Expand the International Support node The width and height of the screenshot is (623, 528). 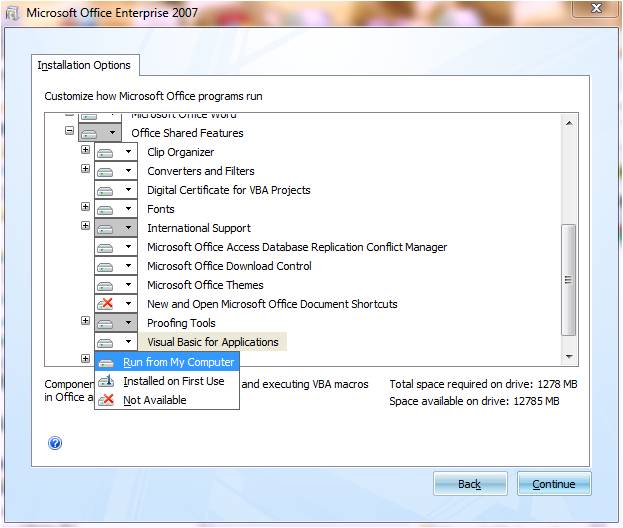pos(85,226)
